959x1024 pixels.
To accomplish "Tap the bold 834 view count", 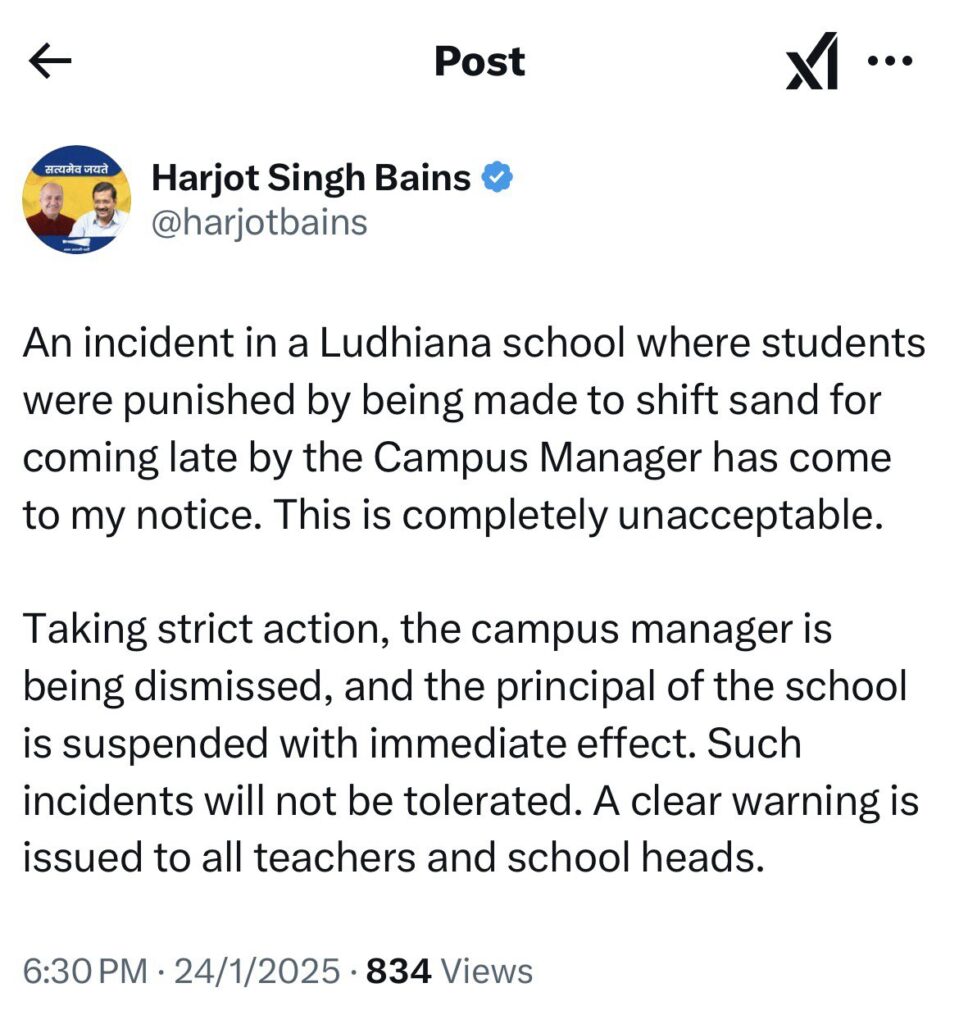I will [x=399, y=970].
